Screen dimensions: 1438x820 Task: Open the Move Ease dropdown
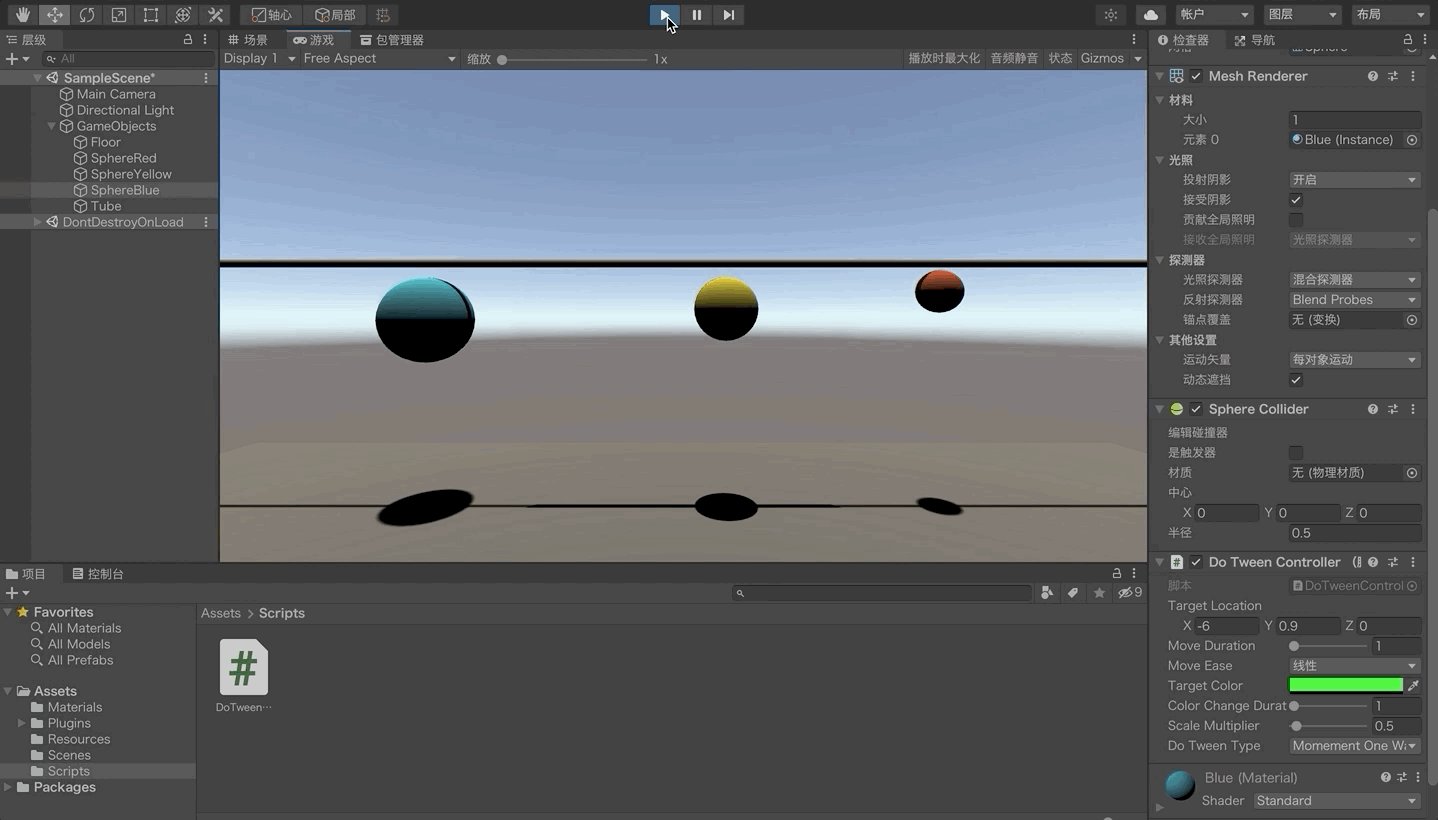click(x=1354, y=666)
